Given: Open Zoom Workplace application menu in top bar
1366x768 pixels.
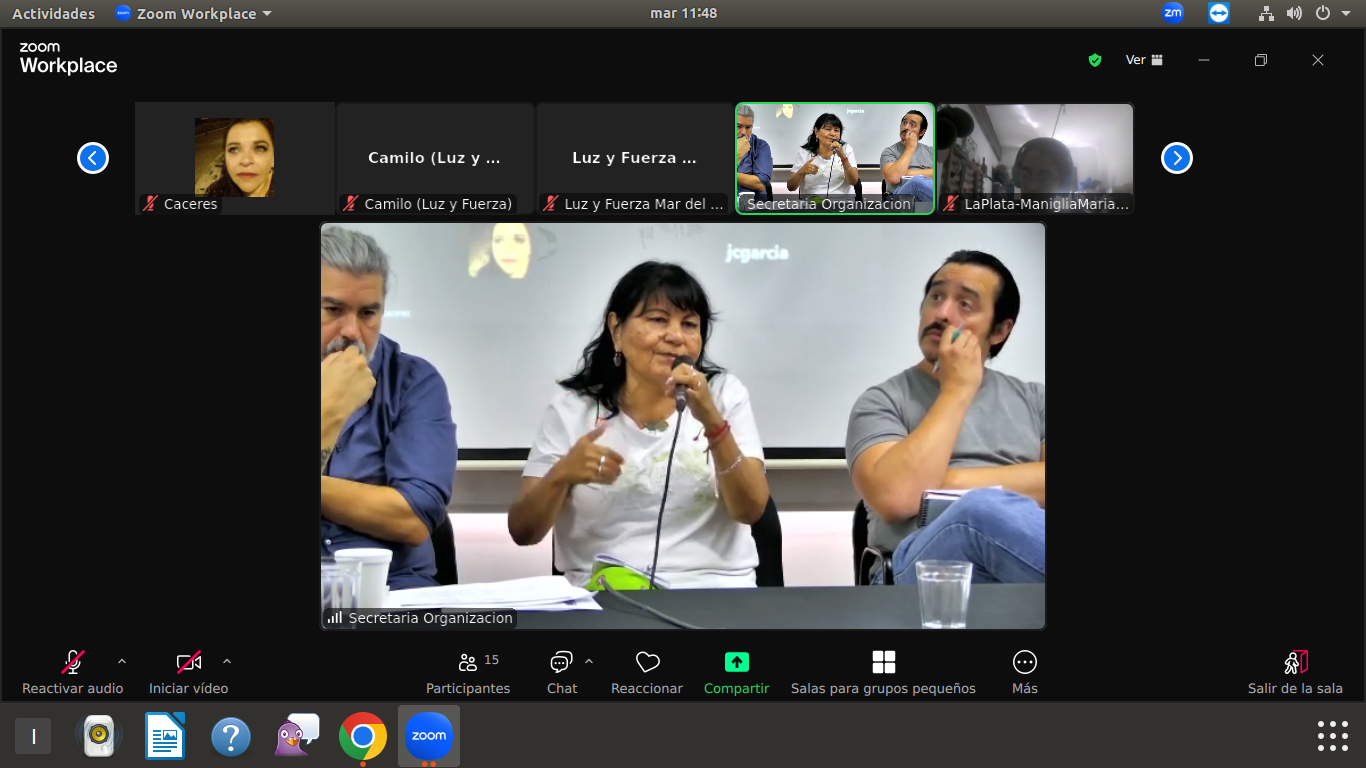Looking at the screenshot, I should [193, 14].
